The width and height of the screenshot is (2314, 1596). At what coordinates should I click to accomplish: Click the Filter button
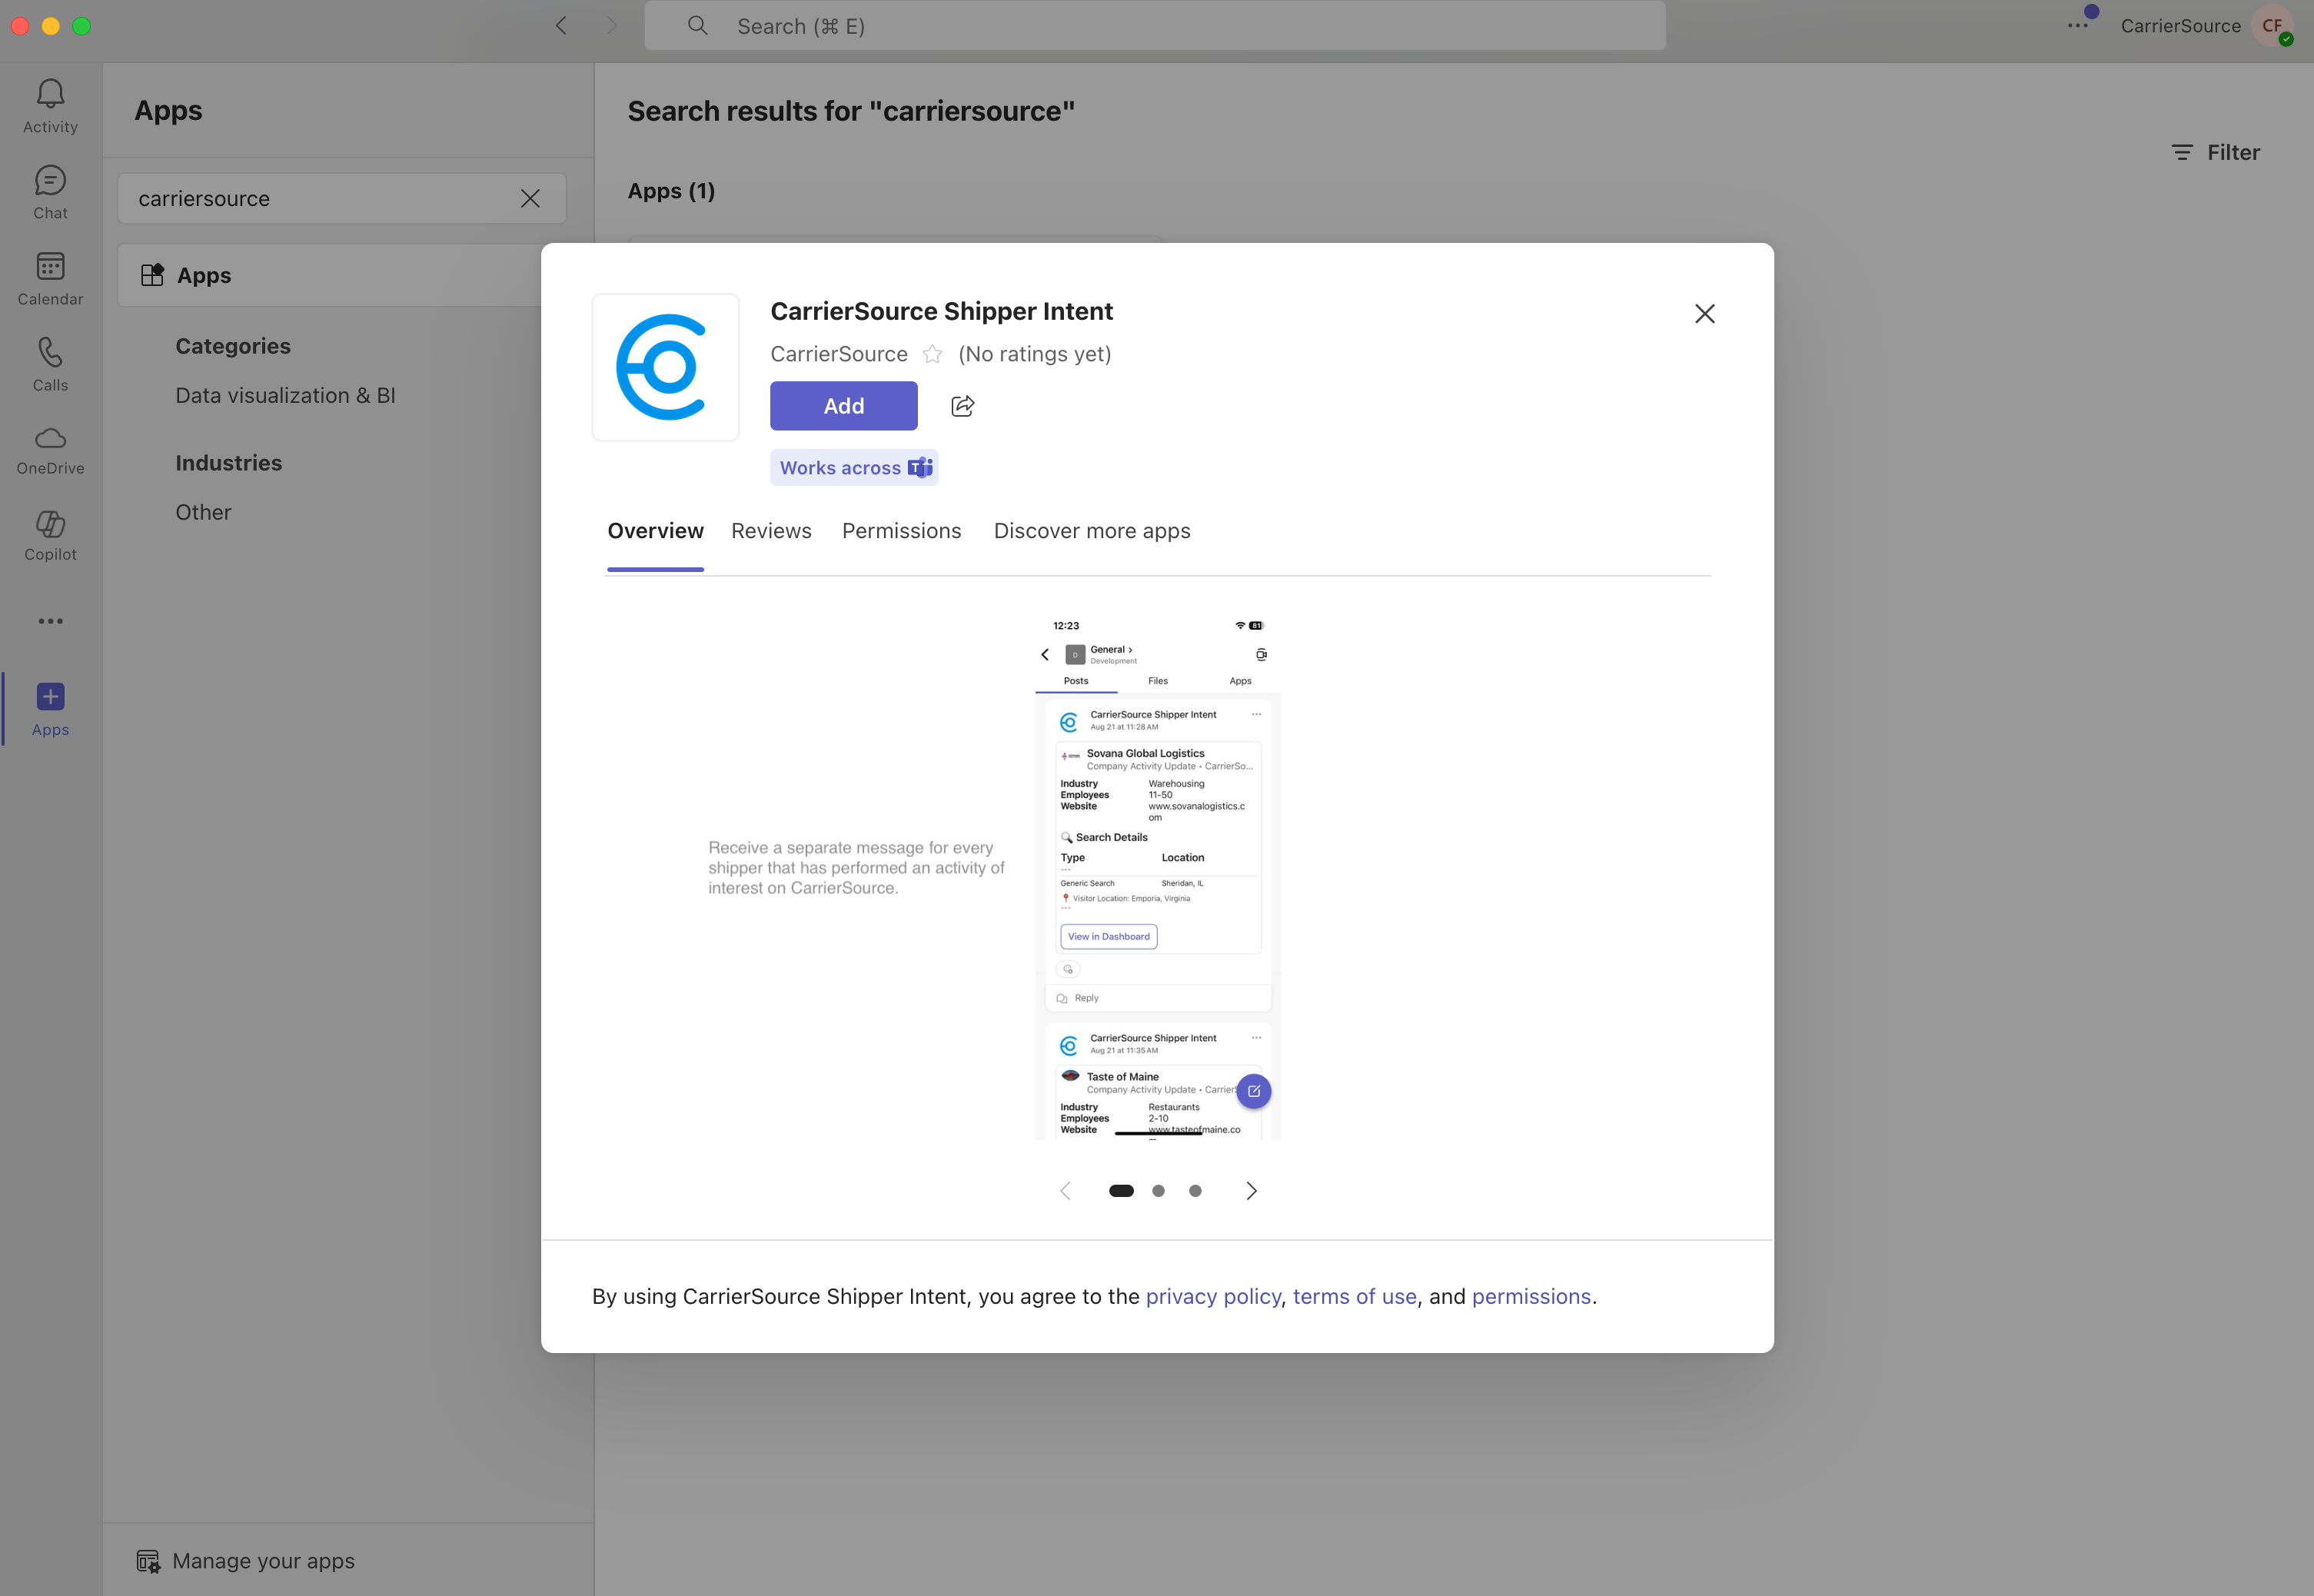coord(2215,152)
